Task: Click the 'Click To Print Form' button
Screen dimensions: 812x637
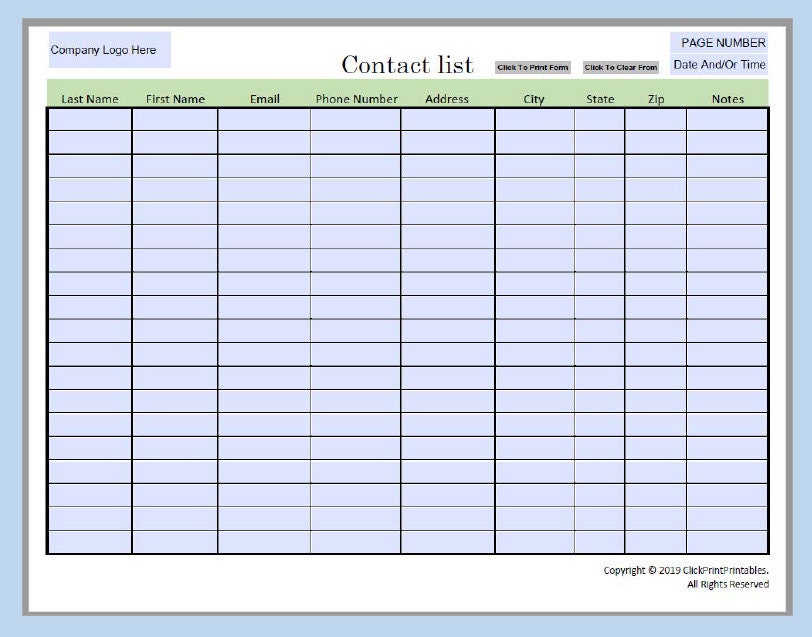Action: [532, 67]
